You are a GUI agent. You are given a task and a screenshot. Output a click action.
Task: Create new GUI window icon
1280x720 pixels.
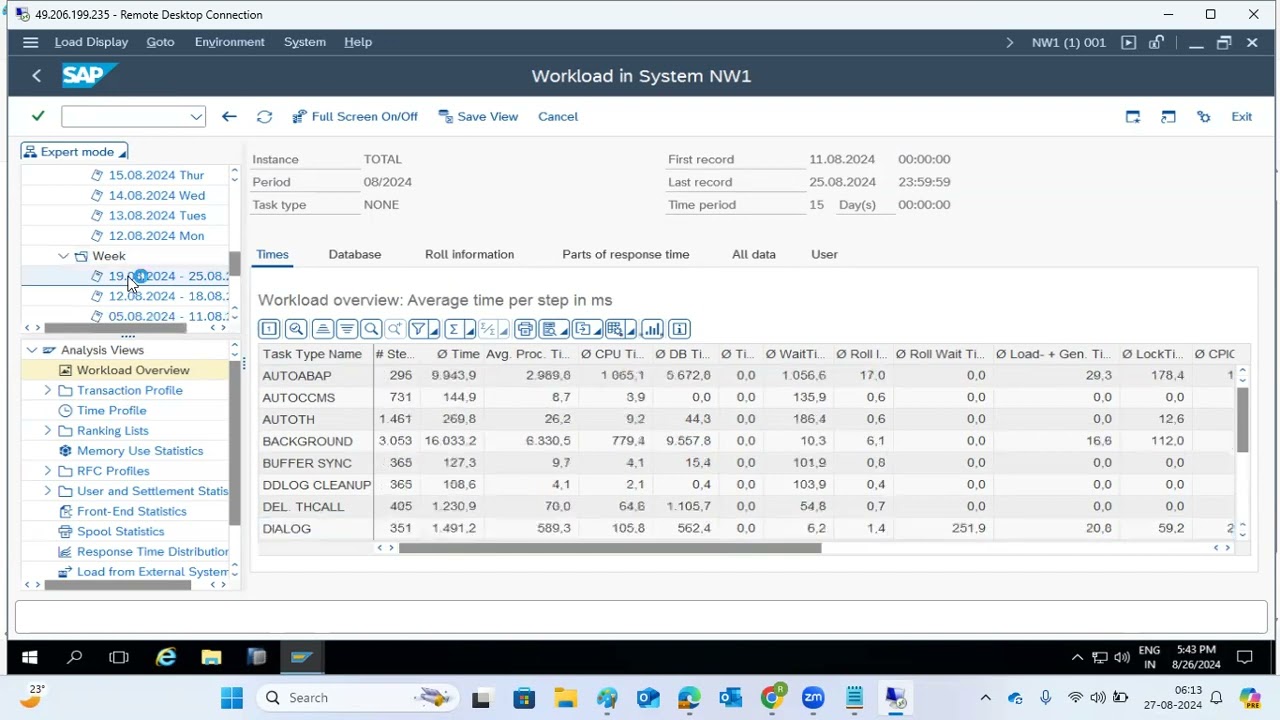[1133, 117]
